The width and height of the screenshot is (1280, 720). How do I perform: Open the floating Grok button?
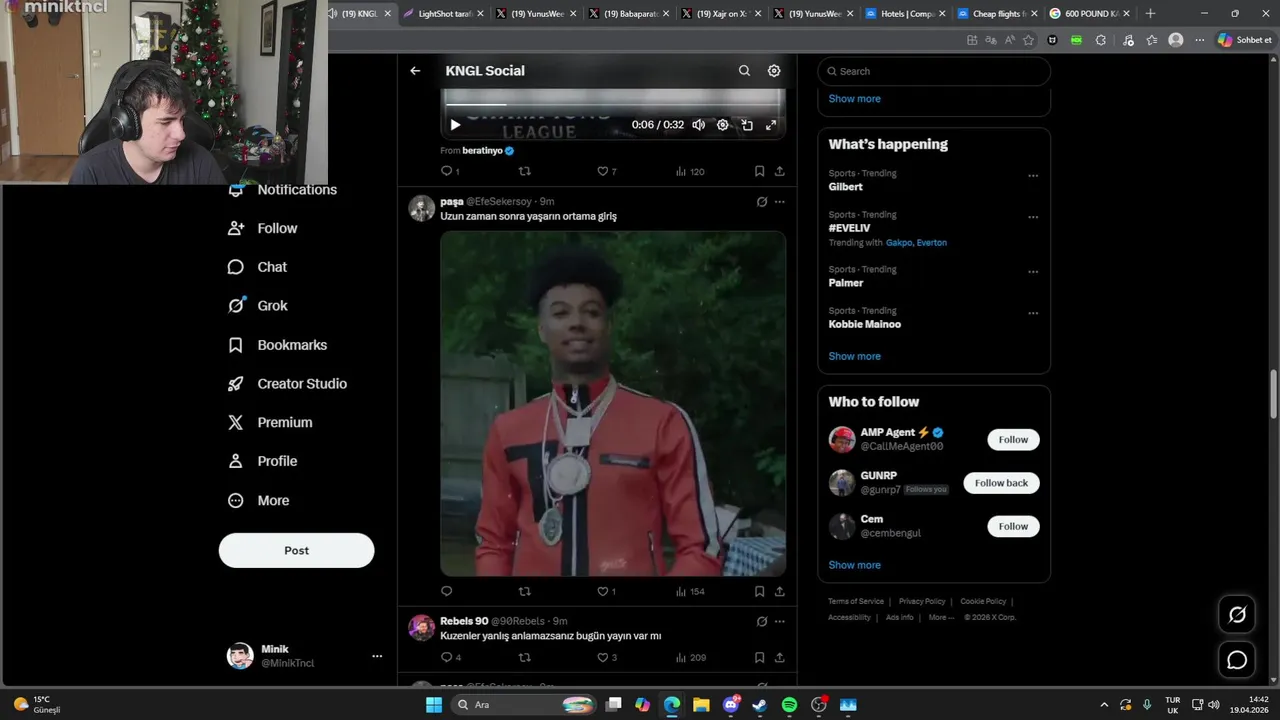pos(1237,615)
